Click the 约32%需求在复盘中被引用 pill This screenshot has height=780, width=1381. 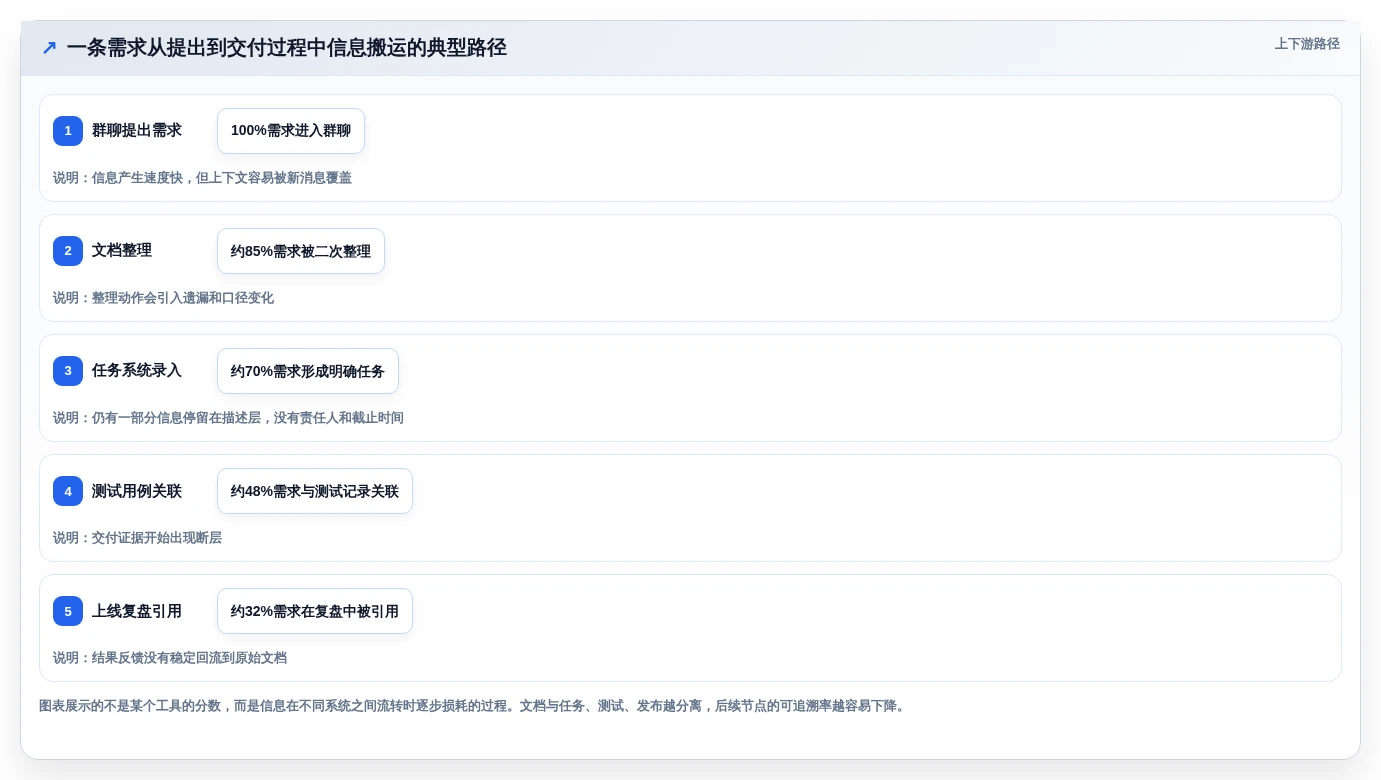pyautogui.click(x=315, y=611)
